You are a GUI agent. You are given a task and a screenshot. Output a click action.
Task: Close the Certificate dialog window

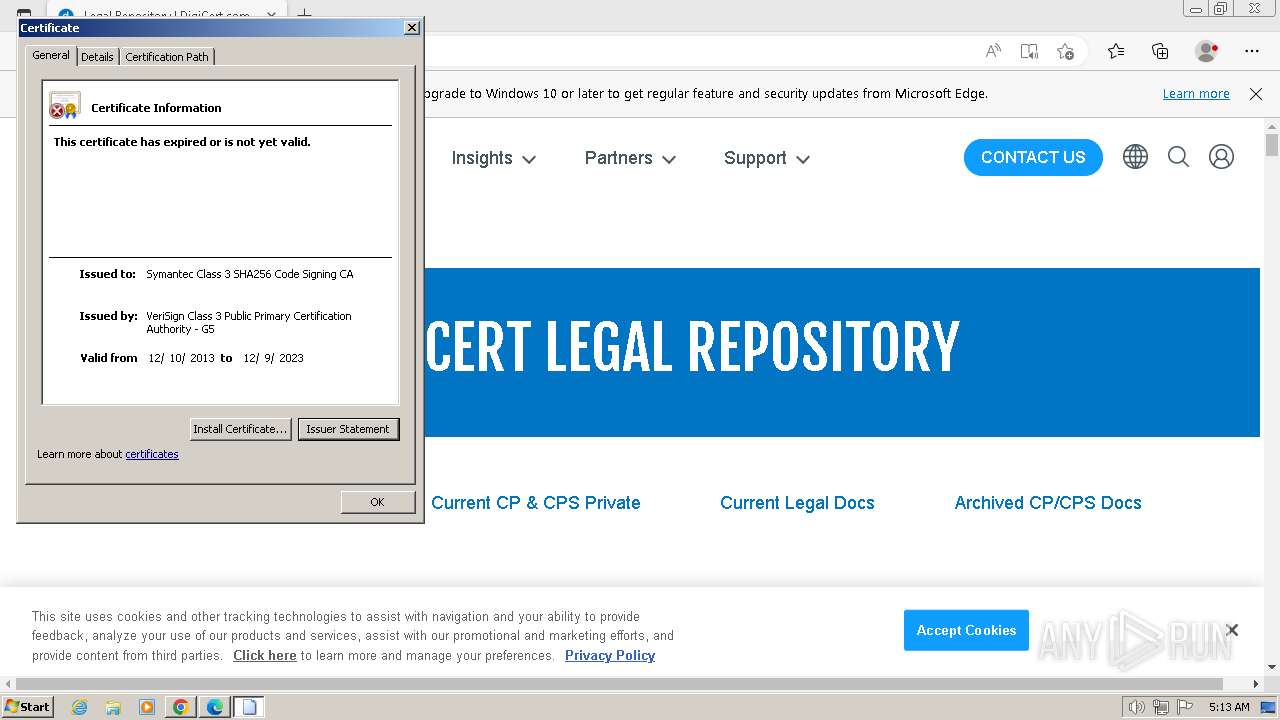tap(411, 28)
